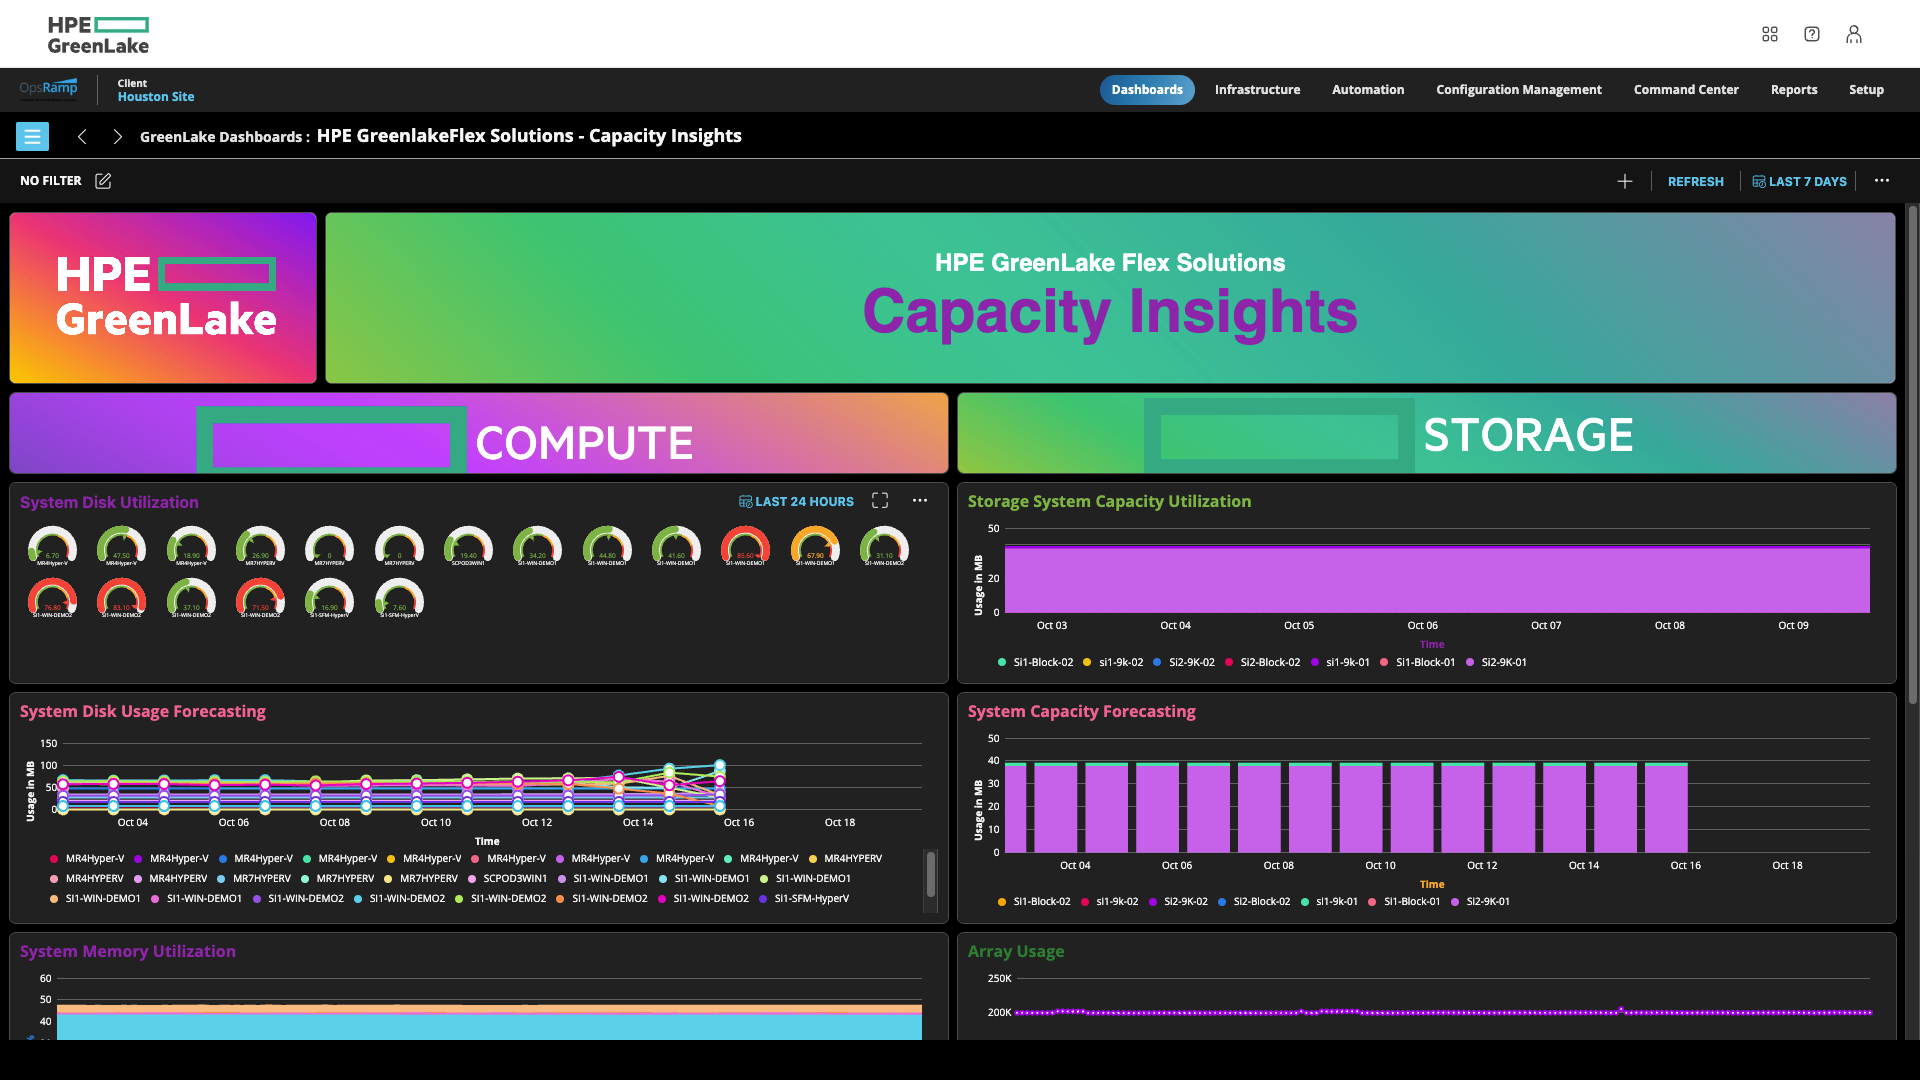This screenshot has width=1920, height=1080.
Task: Open the Command Center menu
Action: (x=1686, y=89)
